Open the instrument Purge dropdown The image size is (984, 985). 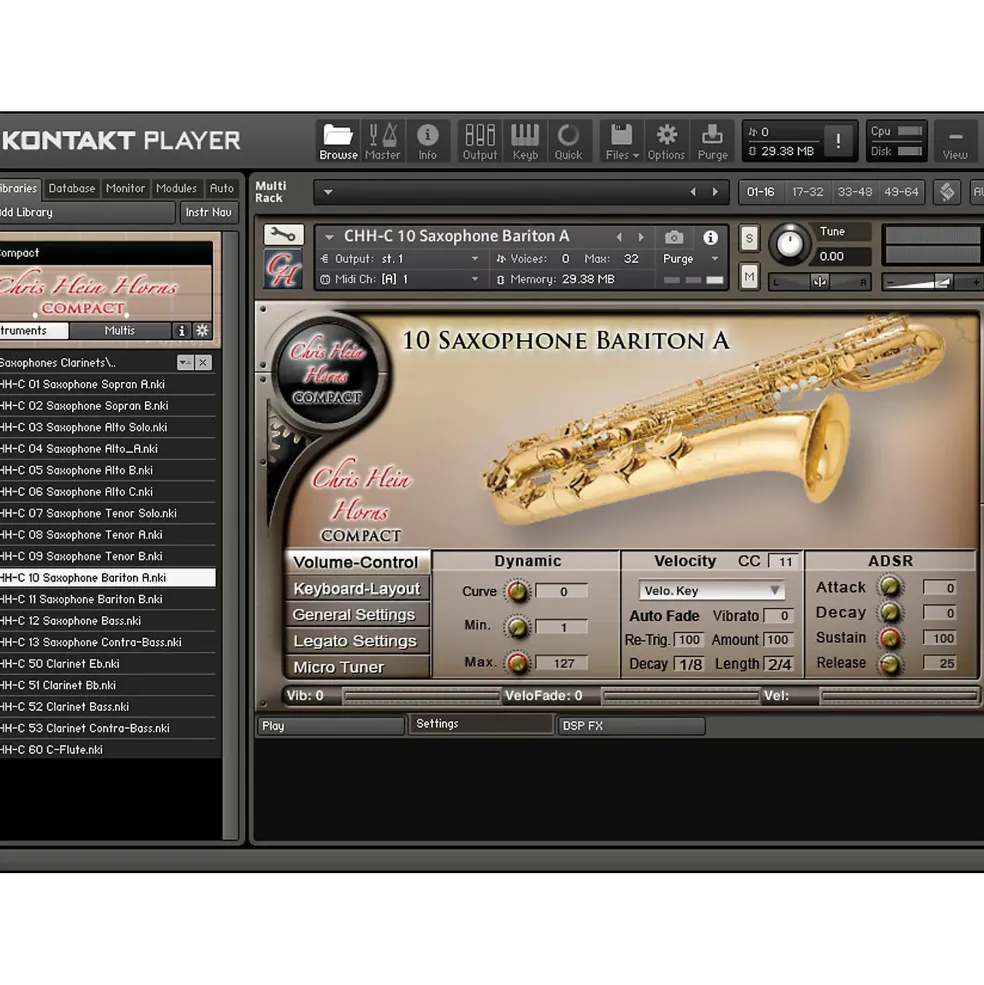click(714, 259)
